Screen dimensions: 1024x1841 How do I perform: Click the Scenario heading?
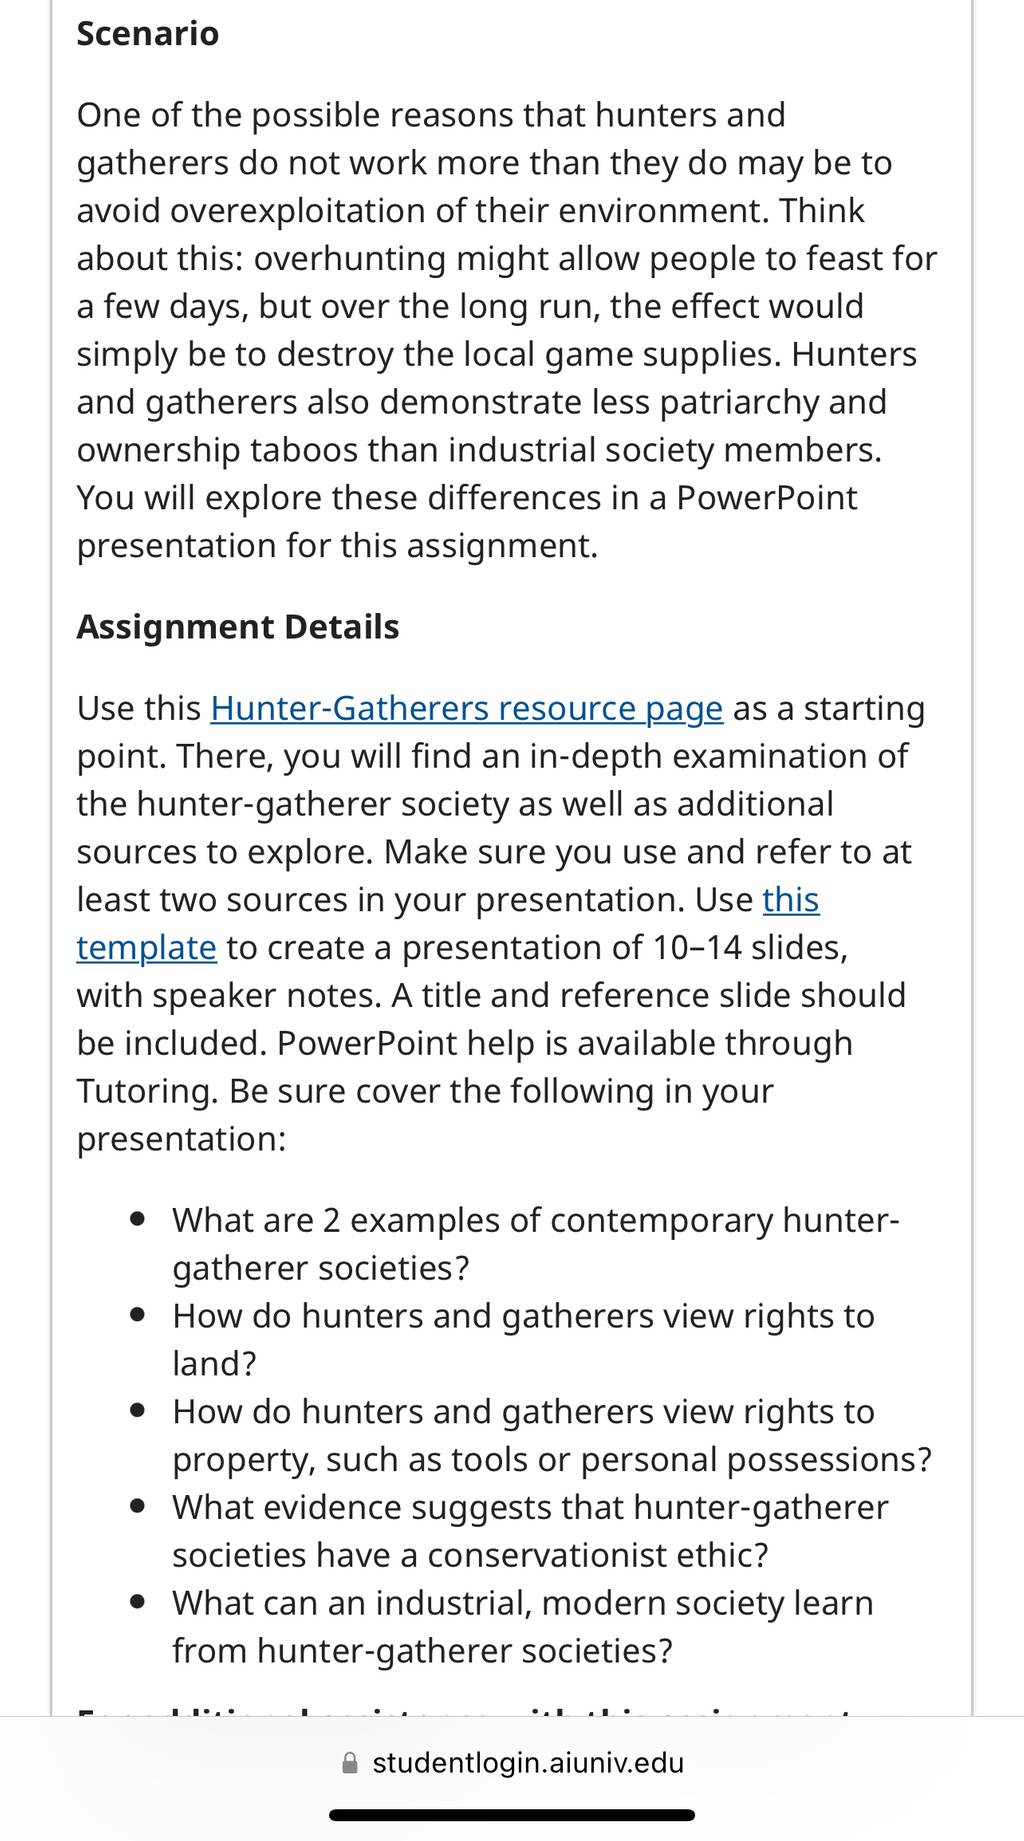click(148, 34)
